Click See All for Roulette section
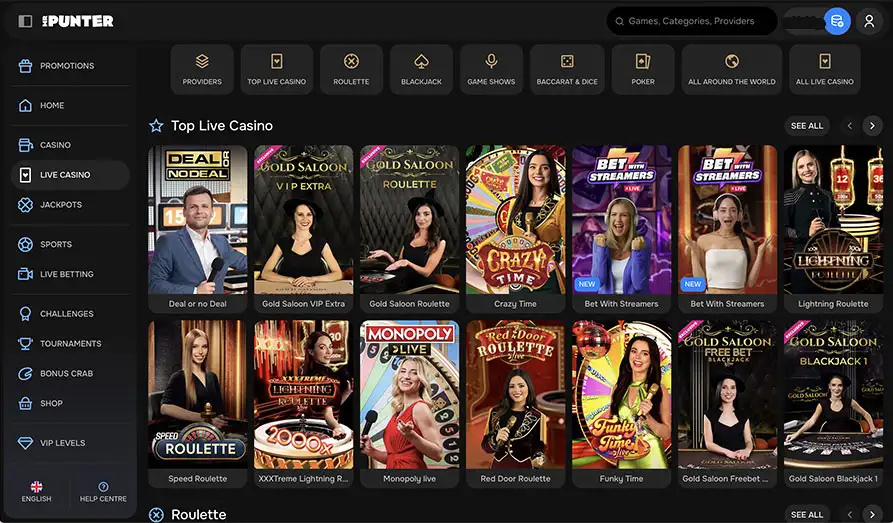893x523 pixels. pyautogui.click(x=807, y=514)
